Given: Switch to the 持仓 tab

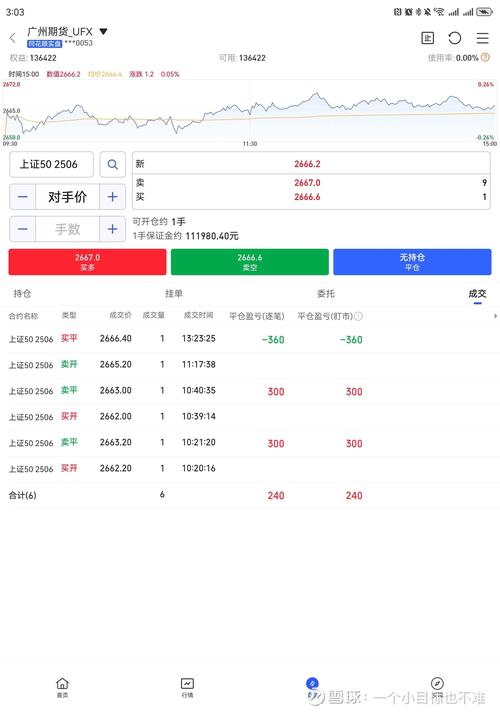Looking at the screenshot, I should [22, 294].
